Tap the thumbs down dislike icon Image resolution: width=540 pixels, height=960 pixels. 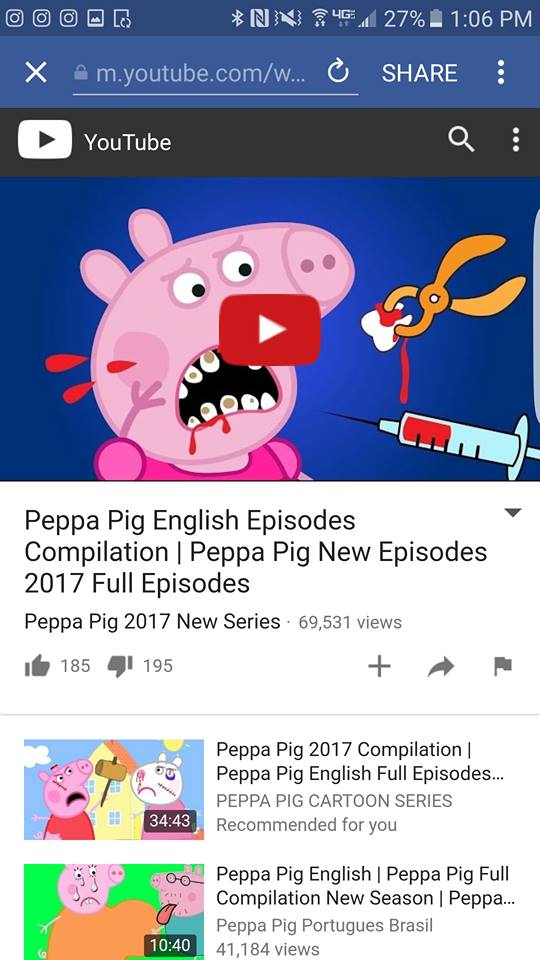point(120,666)
